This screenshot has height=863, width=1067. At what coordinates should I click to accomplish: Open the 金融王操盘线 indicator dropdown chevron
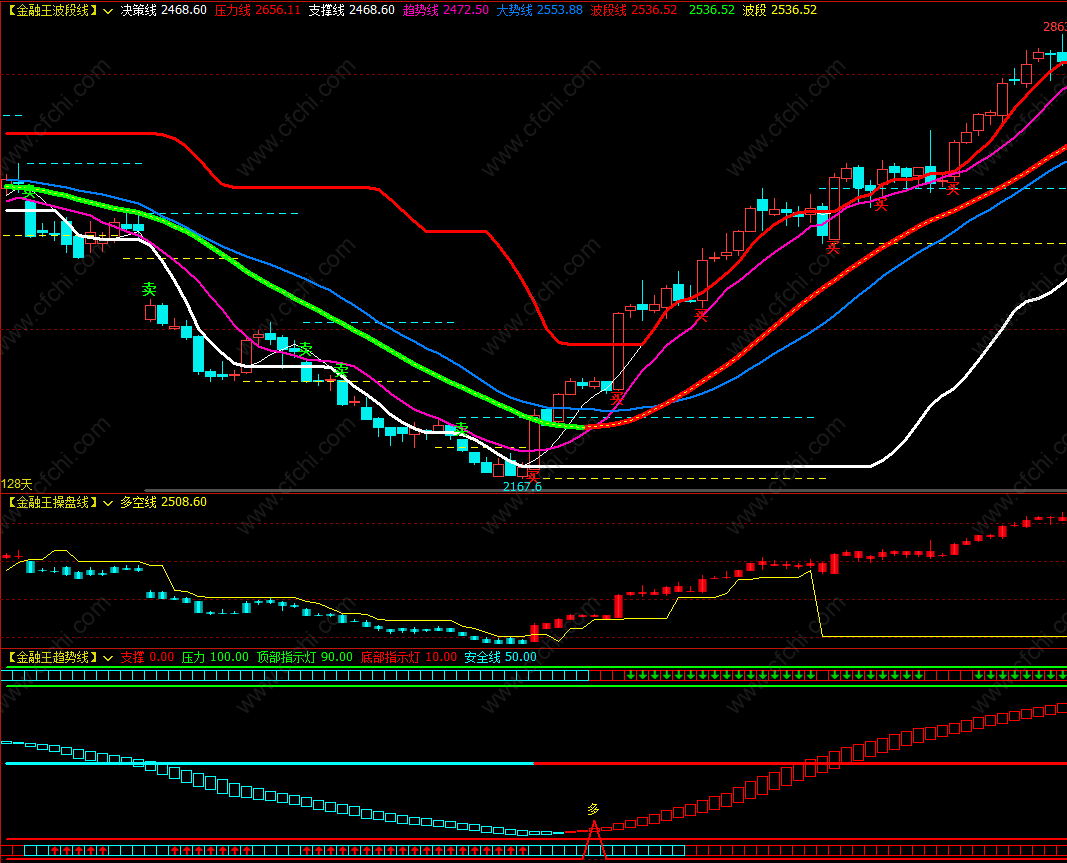point(108,503)
